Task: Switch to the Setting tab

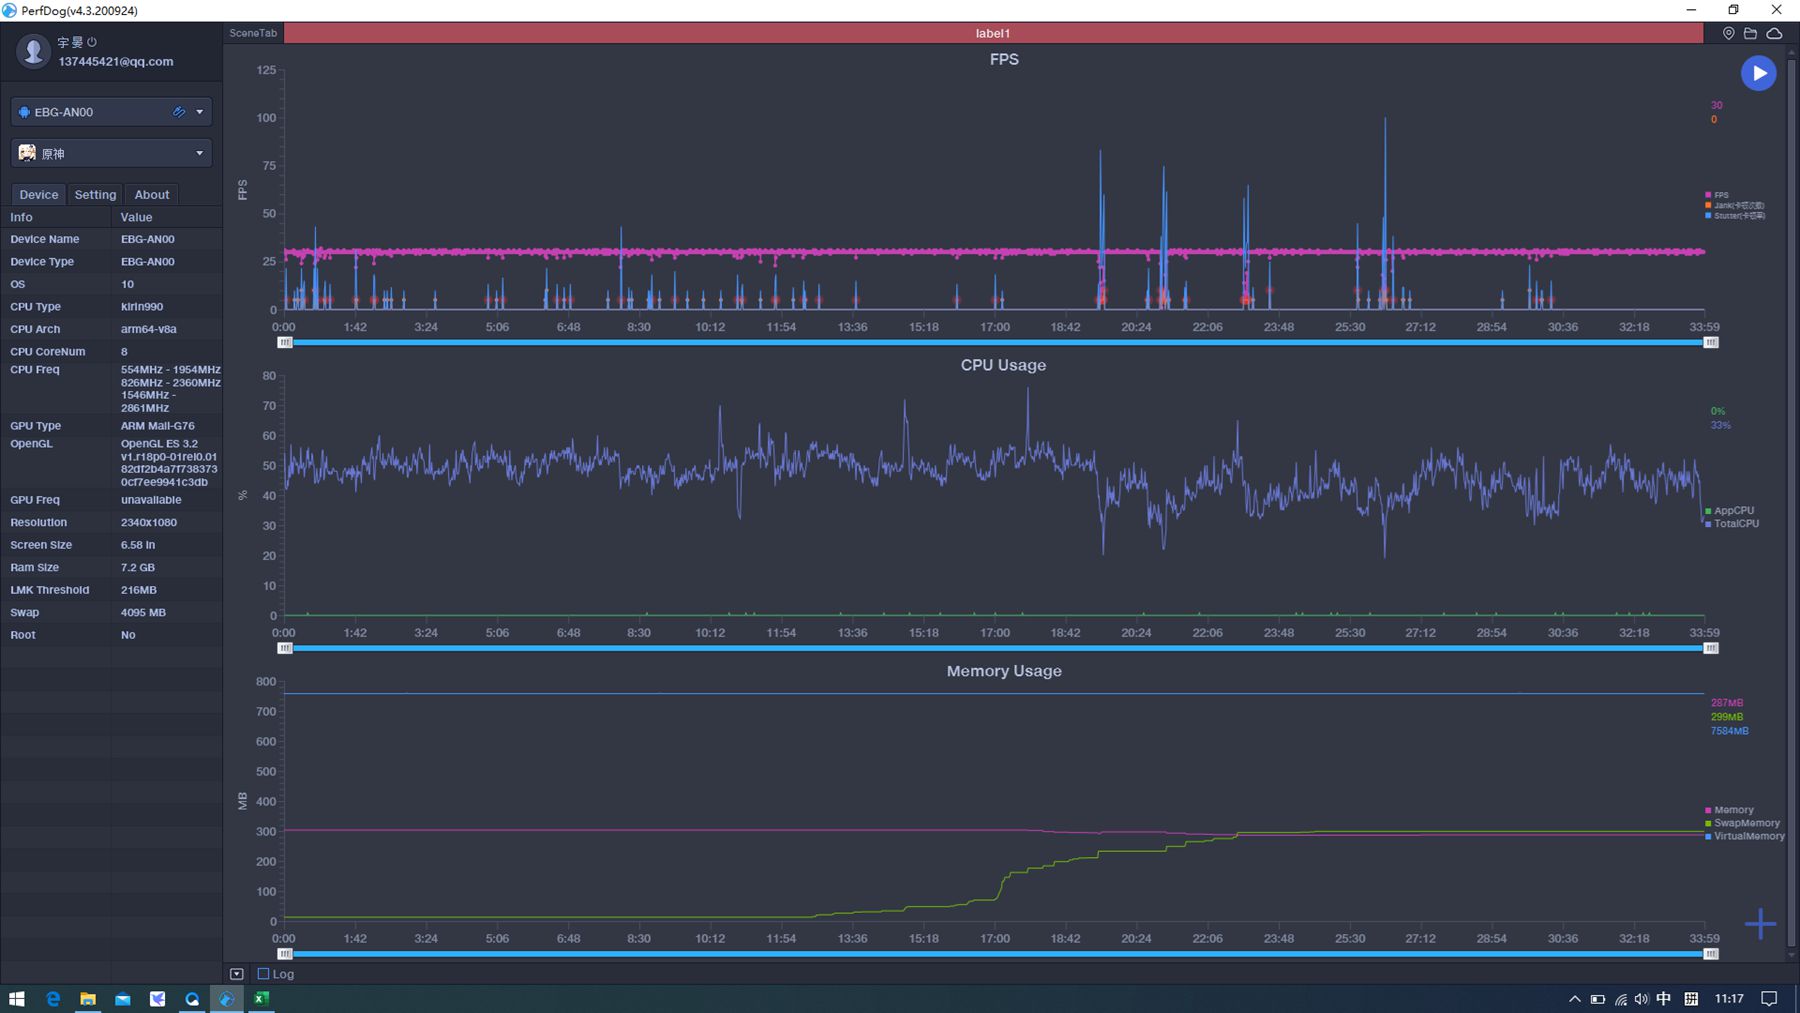Action: click(95, 194)
